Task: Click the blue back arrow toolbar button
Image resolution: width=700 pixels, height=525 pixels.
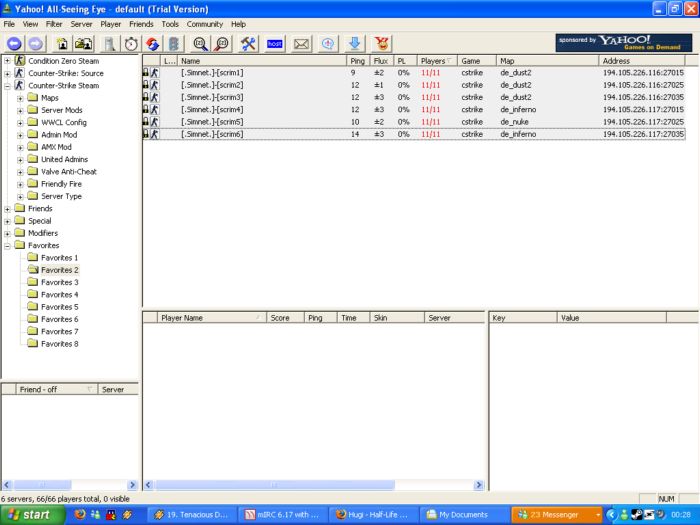Action: click(x=14, y=44)
